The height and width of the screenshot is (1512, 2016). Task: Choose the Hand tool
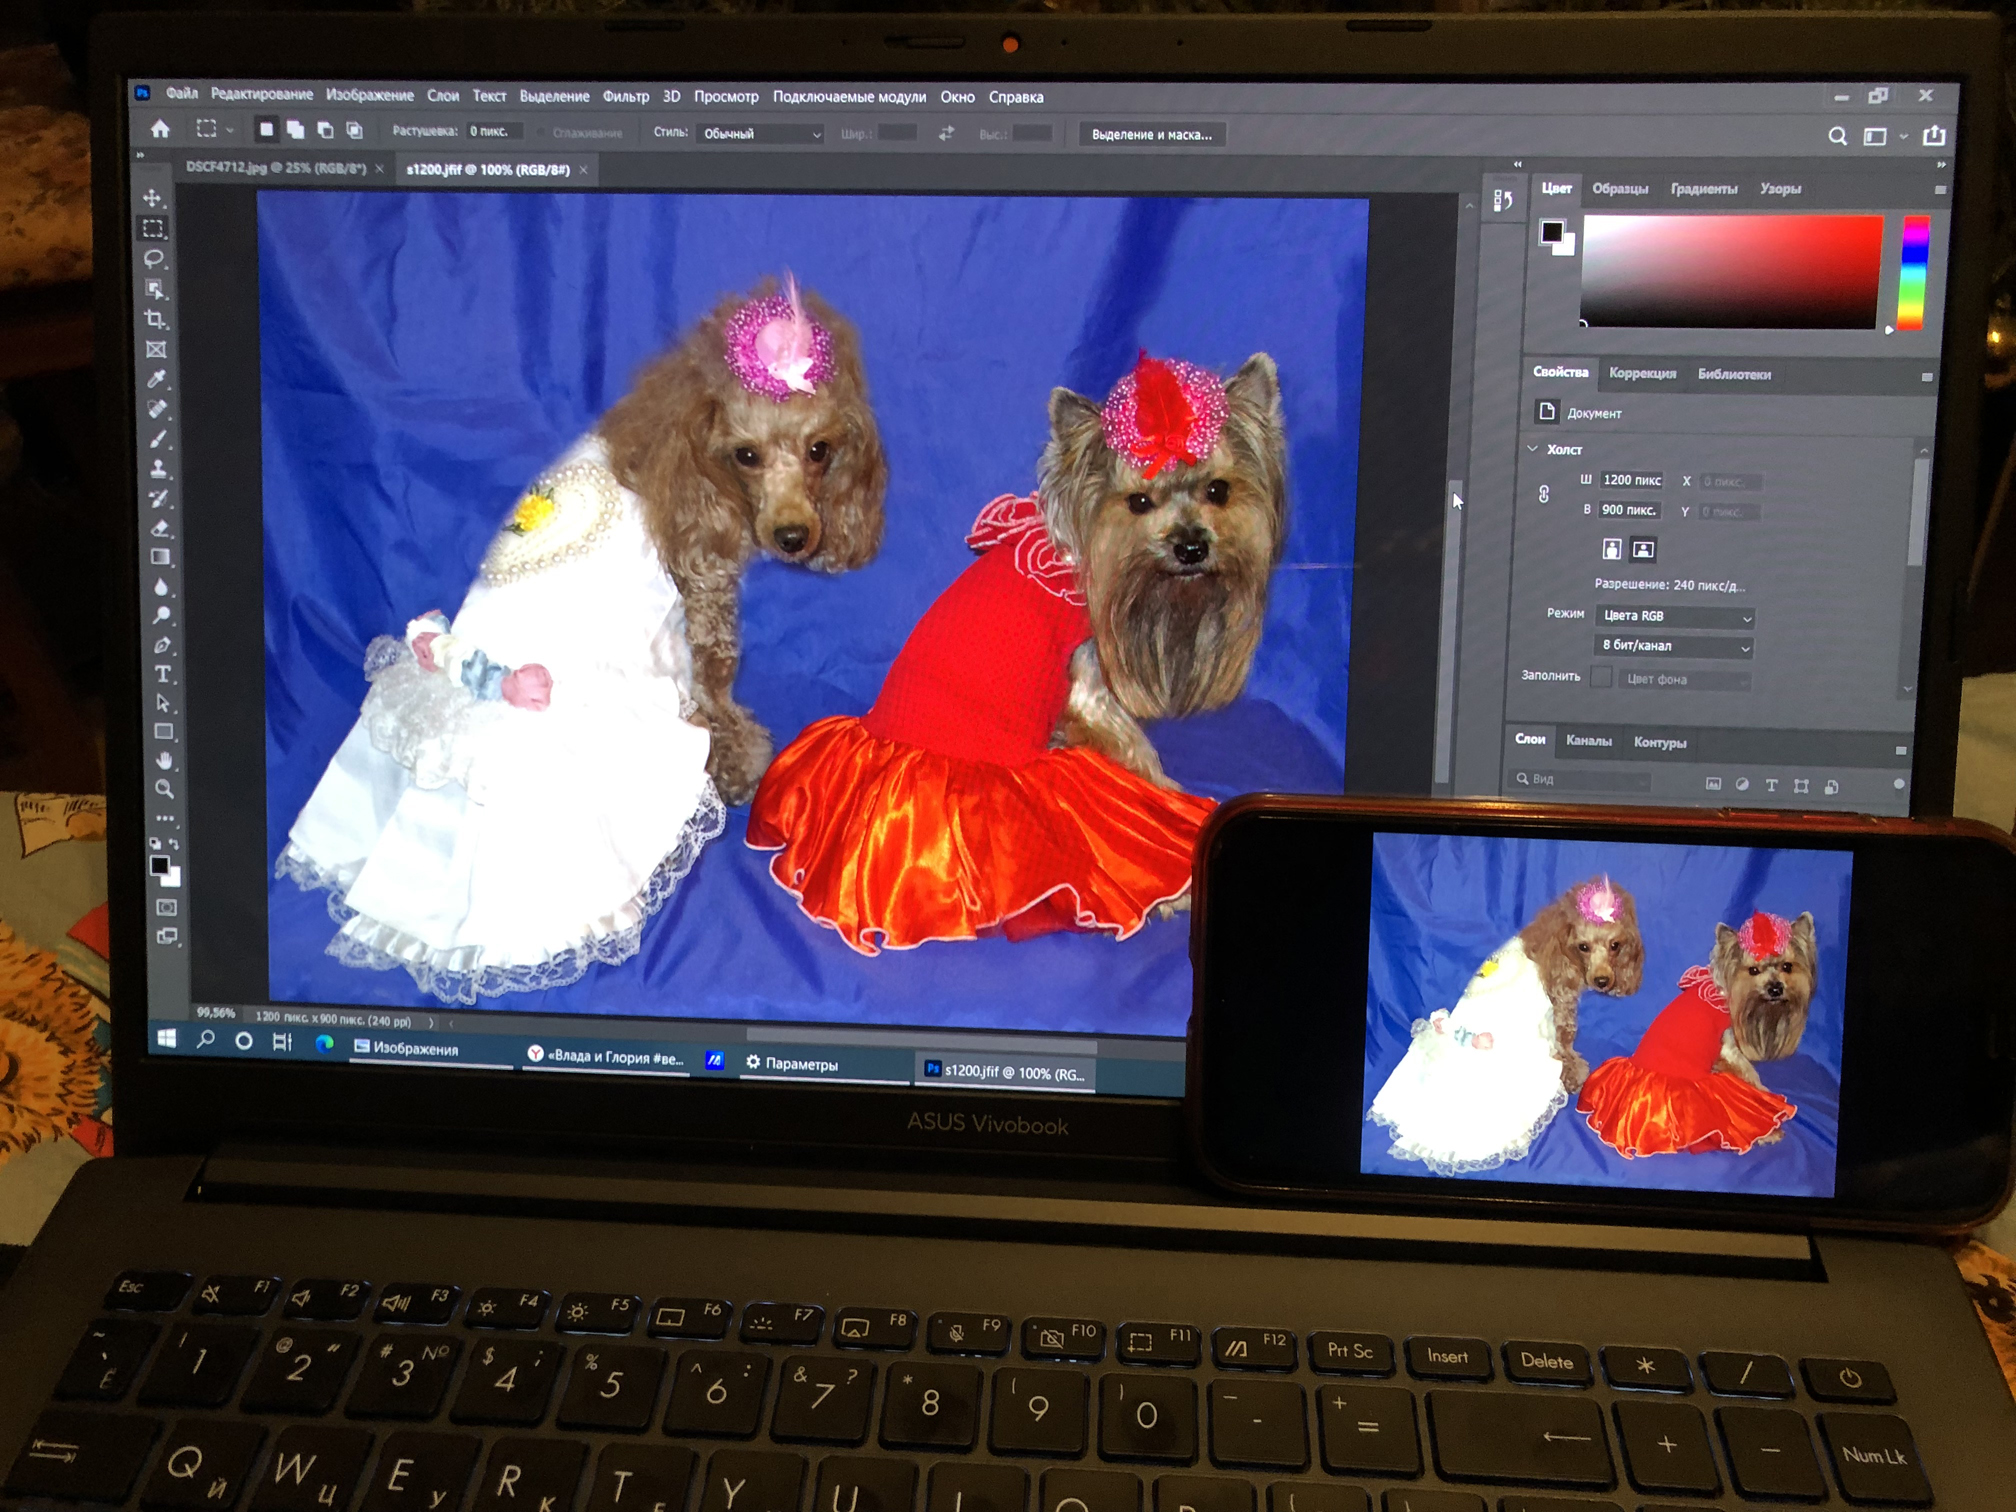(x=165, y=760)
